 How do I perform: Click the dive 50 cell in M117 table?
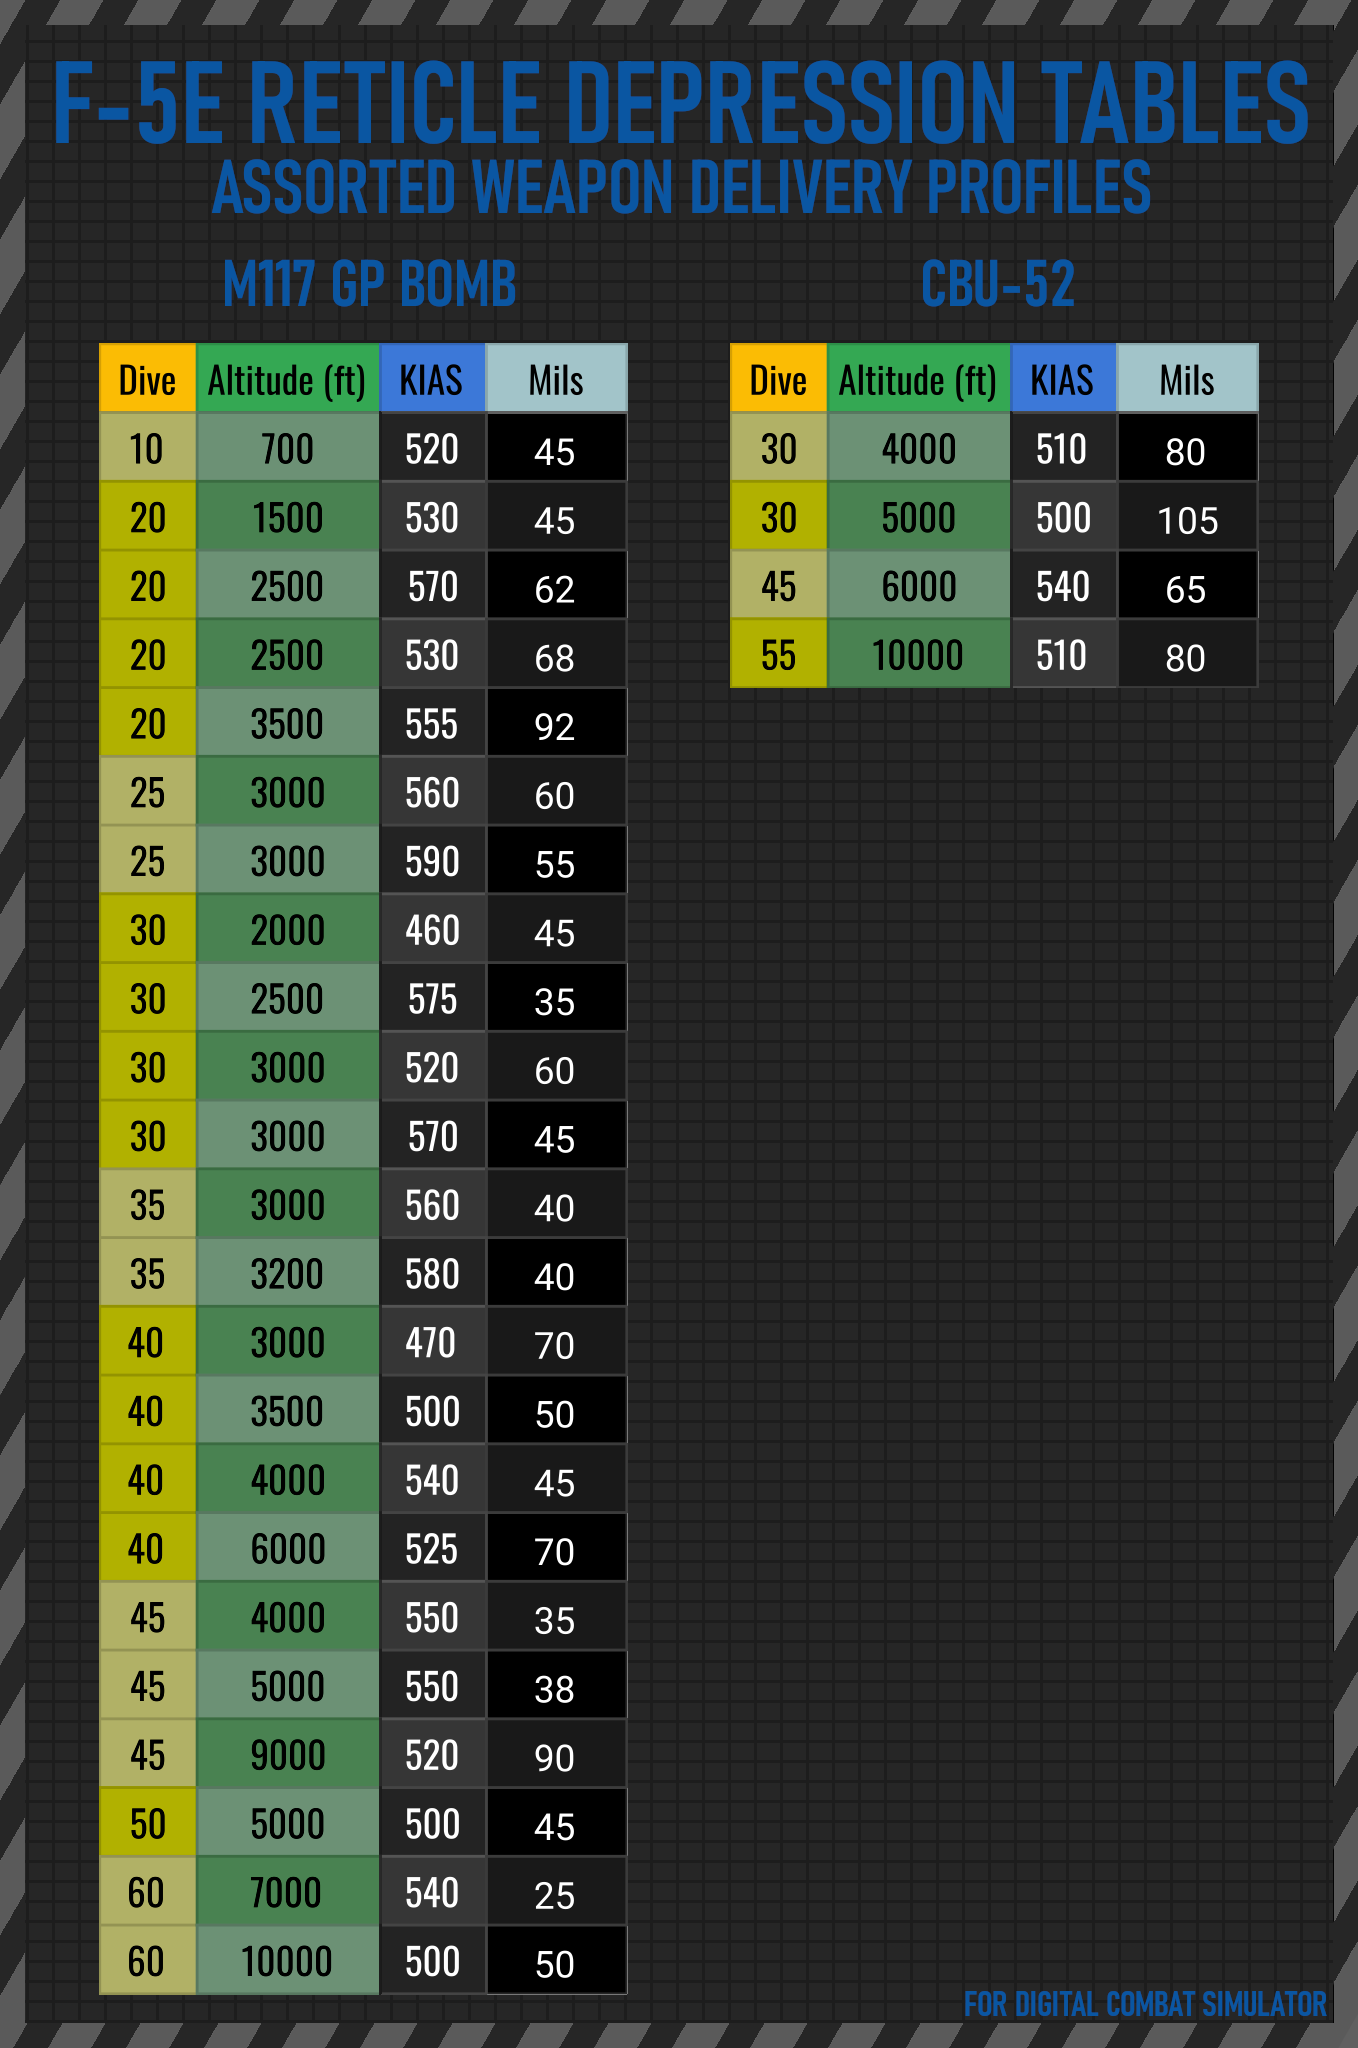[x=148, y=1823]
